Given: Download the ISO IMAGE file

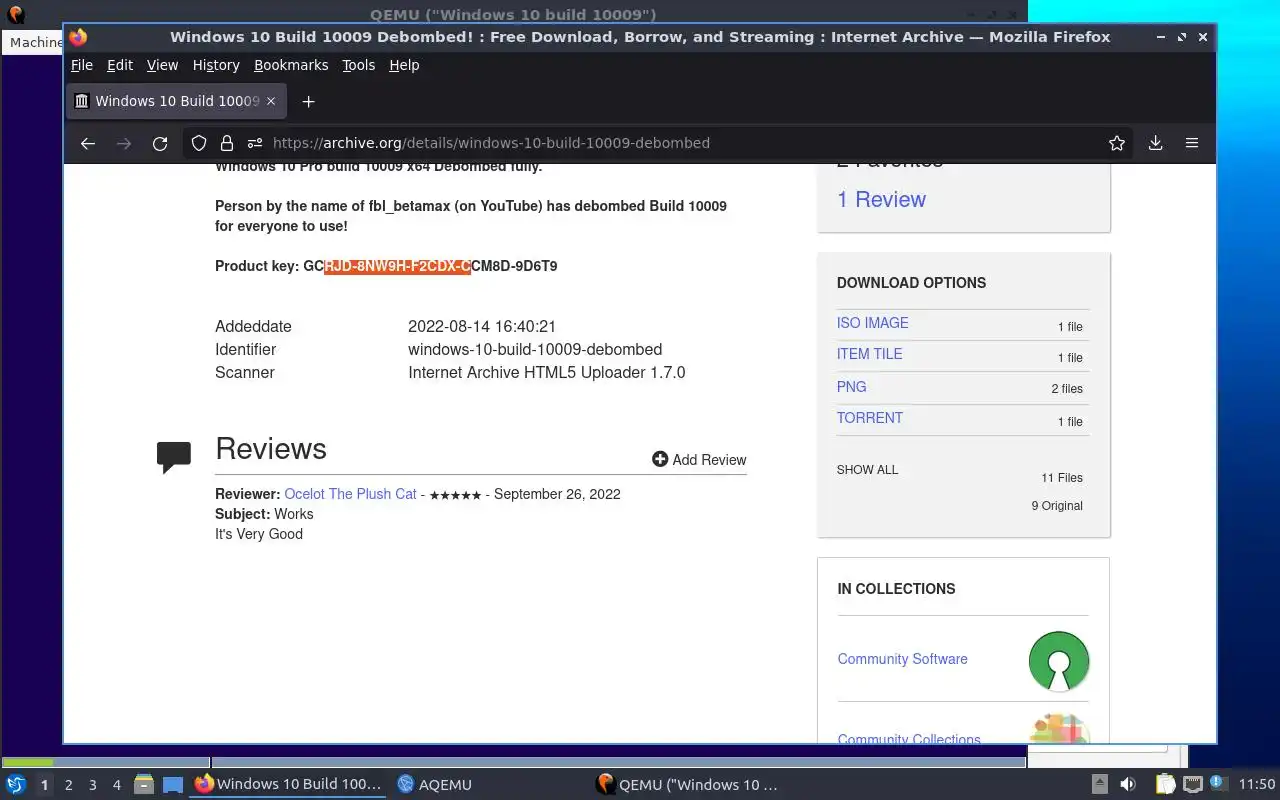Looking at the screenshot, I should [x=873, y=323].
